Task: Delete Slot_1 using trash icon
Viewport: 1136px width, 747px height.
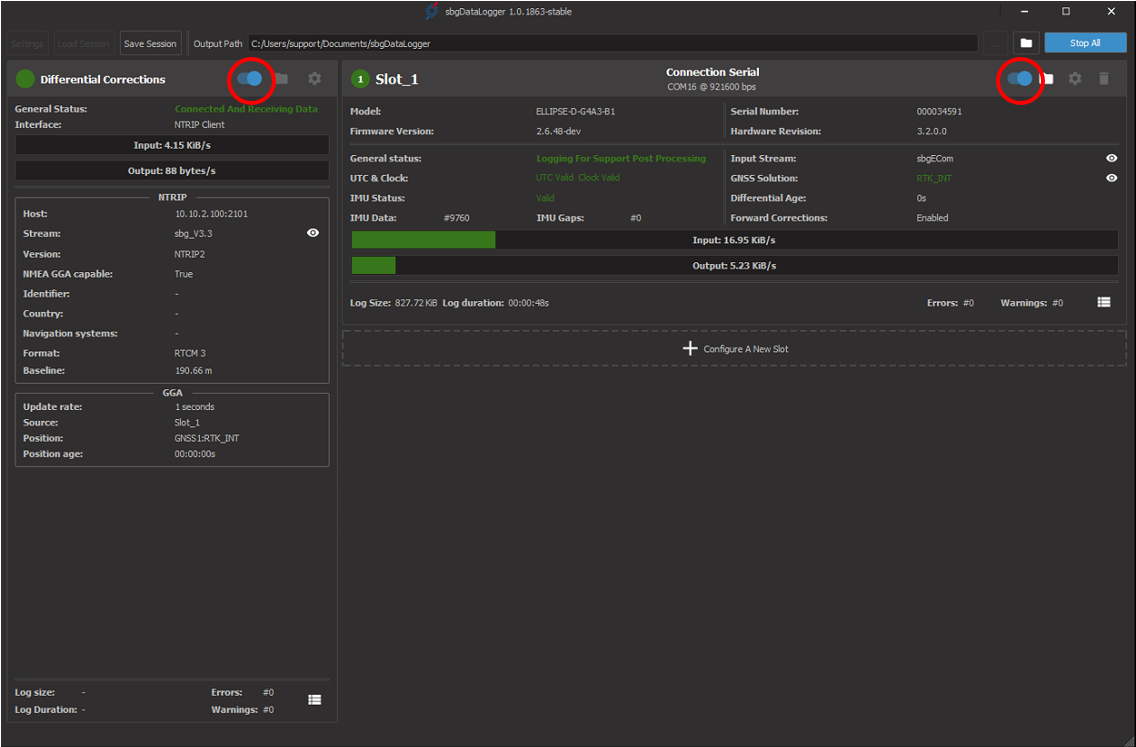Action: (1104, 79)
